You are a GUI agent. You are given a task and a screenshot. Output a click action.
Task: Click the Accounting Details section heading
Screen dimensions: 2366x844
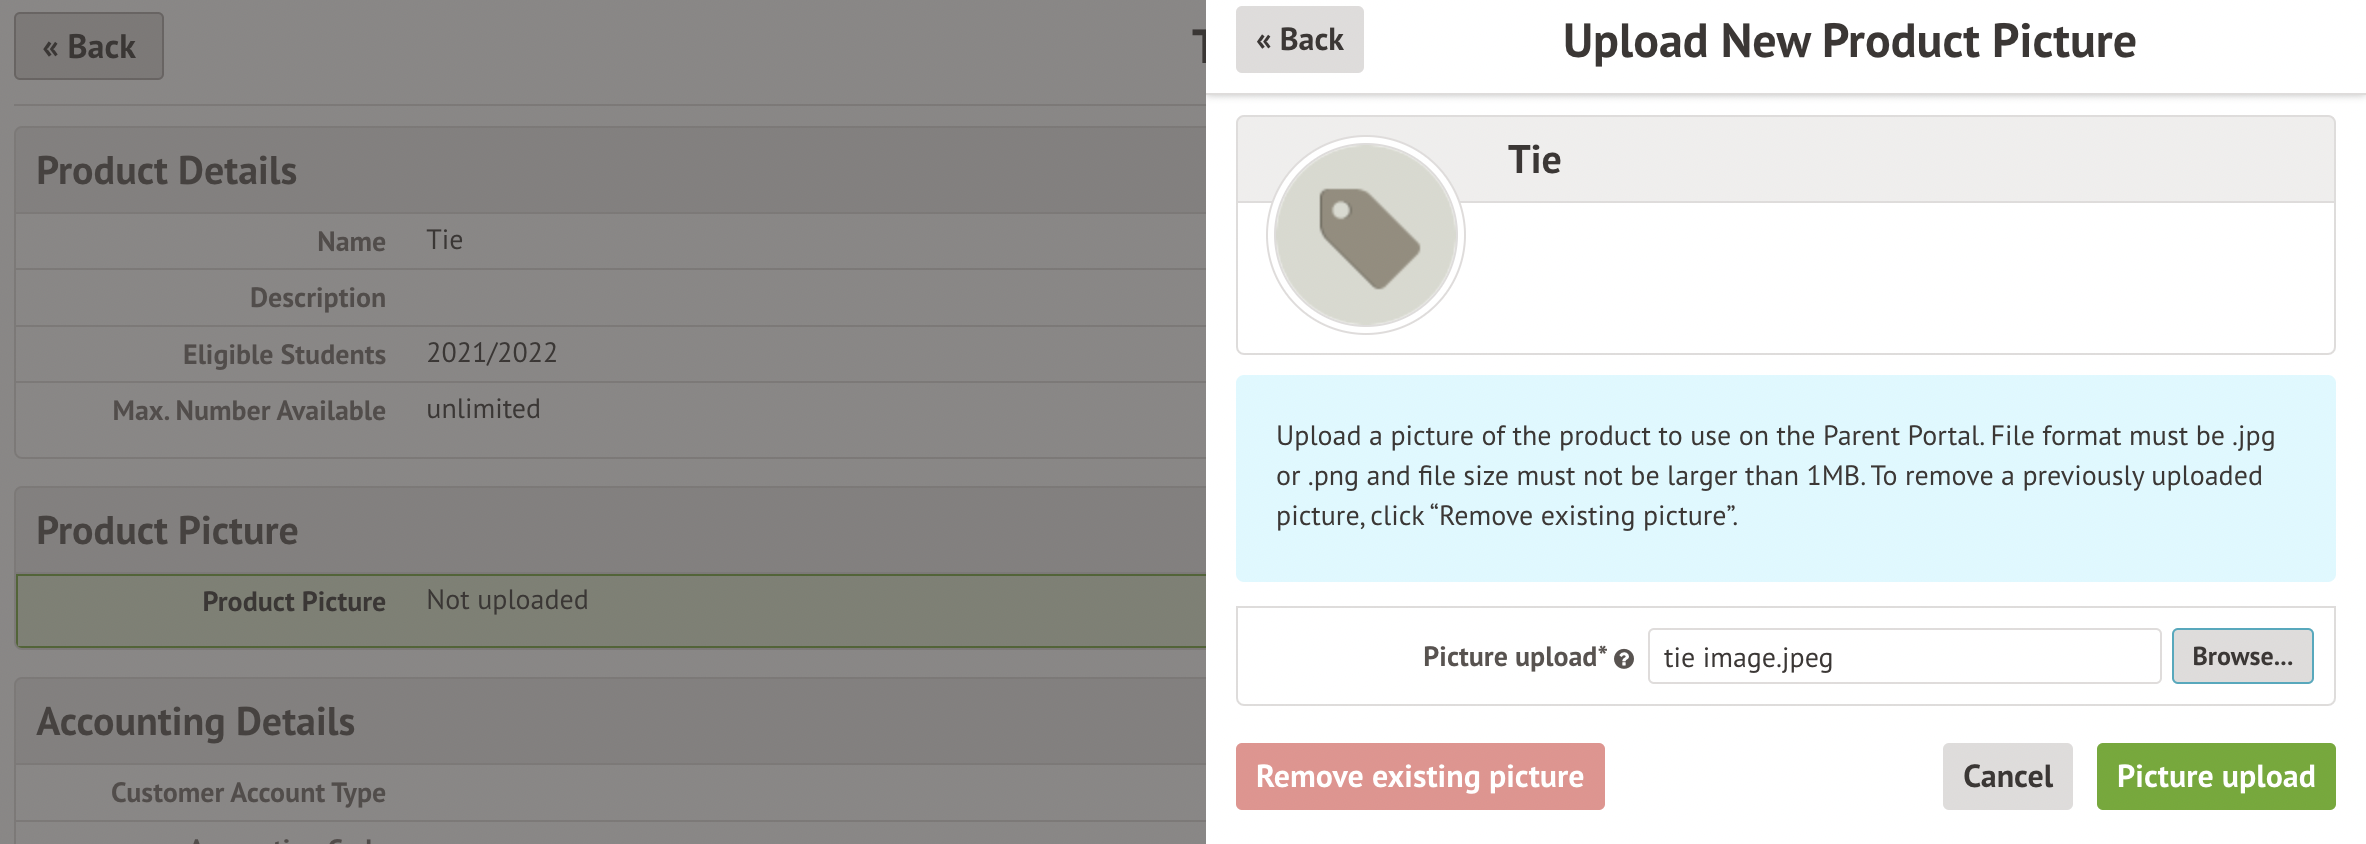(196, 722)
